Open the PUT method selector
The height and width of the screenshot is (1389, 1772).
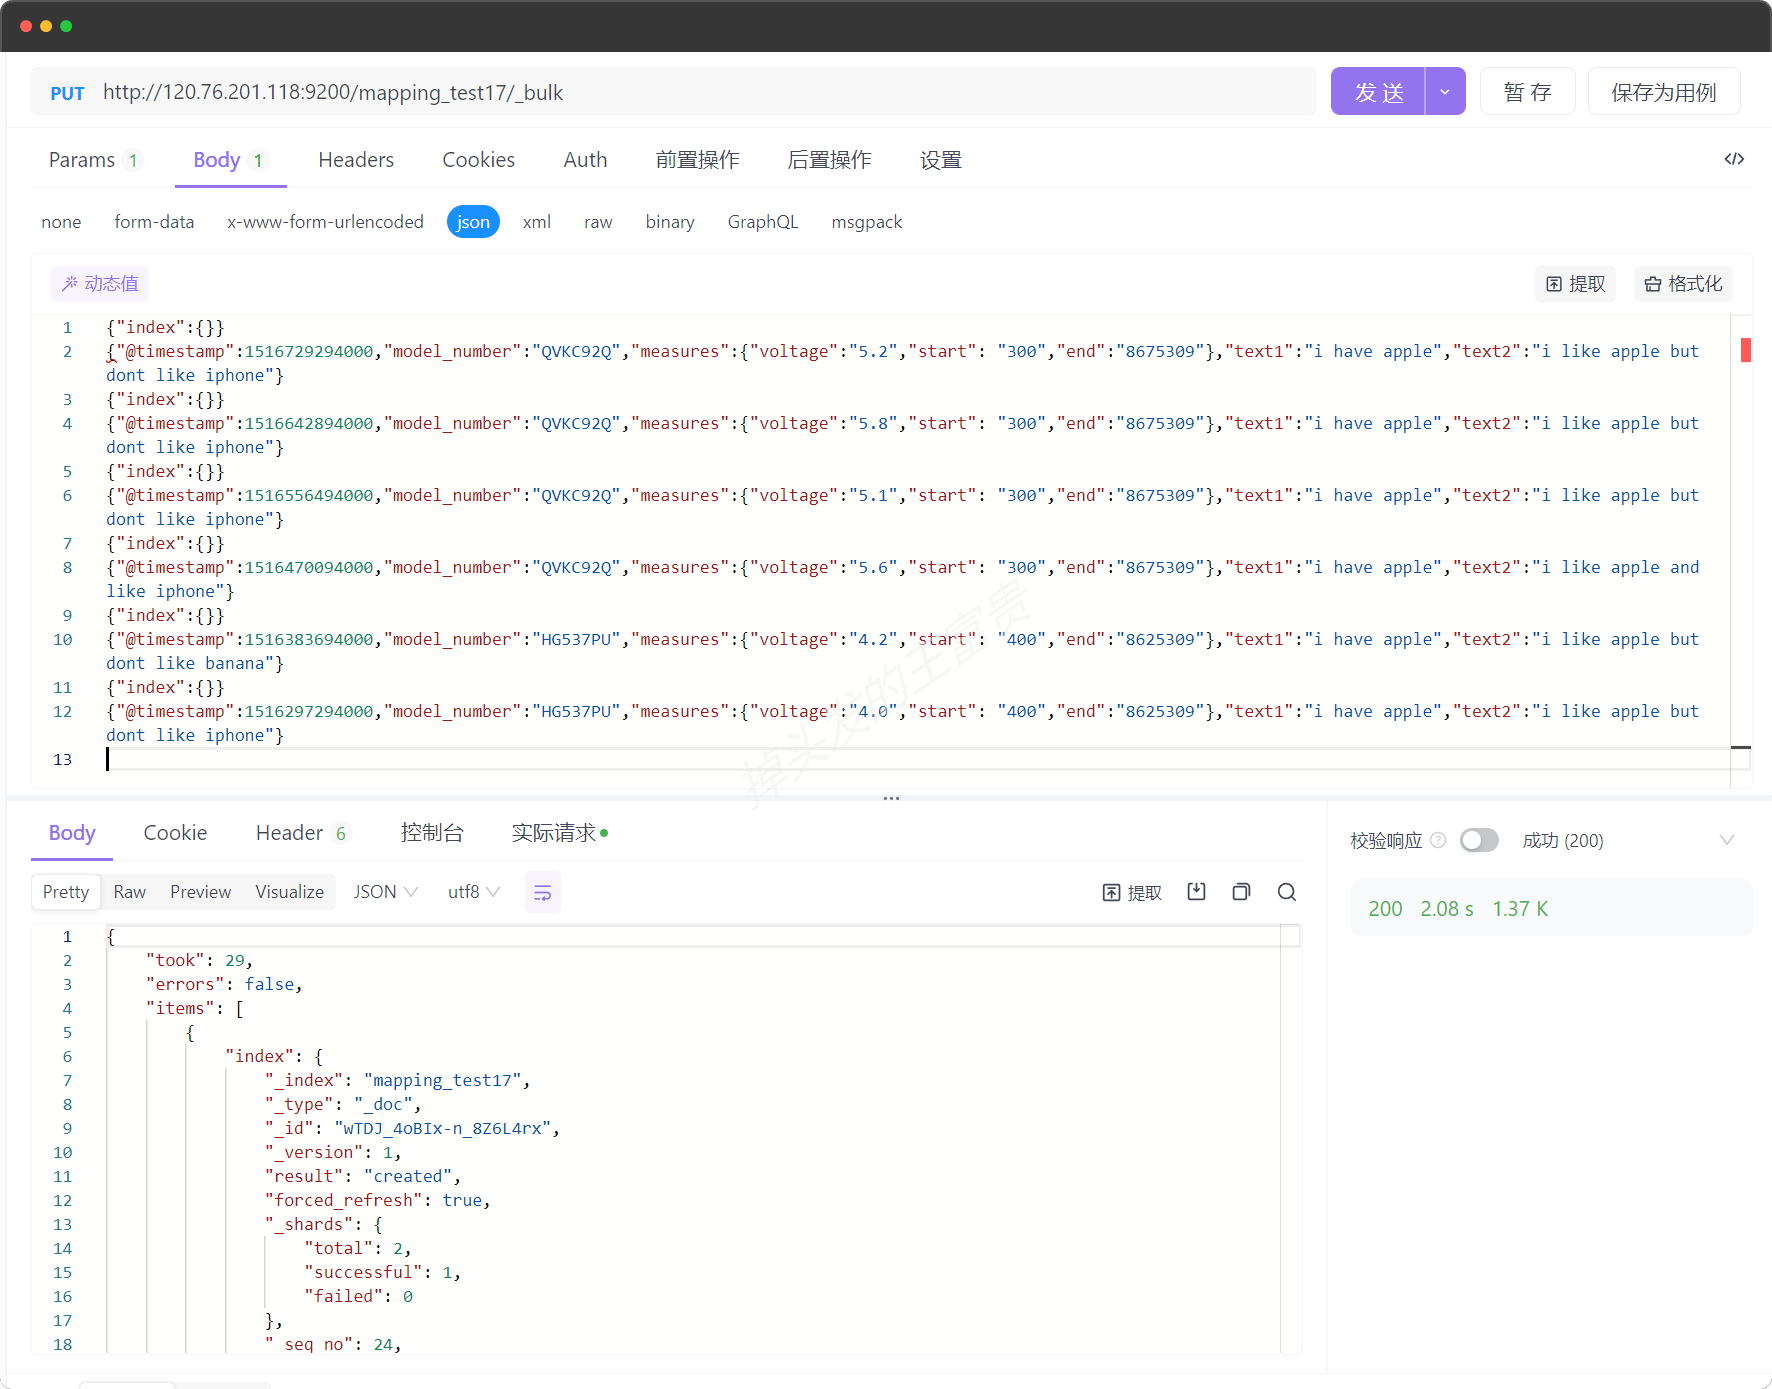(x=67, y=93)
